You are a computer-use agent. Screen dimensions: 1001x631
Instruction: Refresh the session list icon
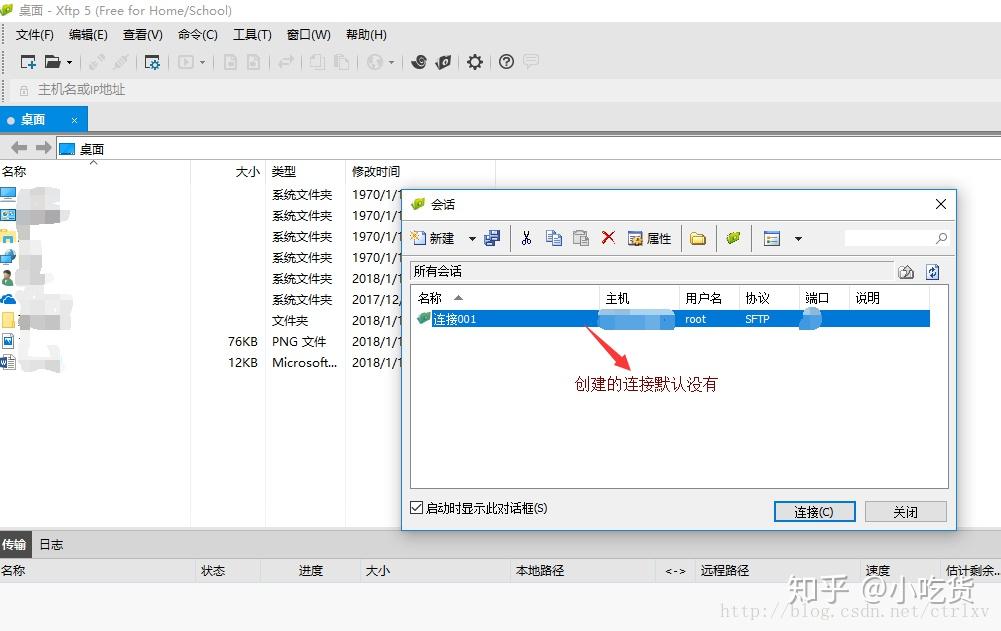933,272
